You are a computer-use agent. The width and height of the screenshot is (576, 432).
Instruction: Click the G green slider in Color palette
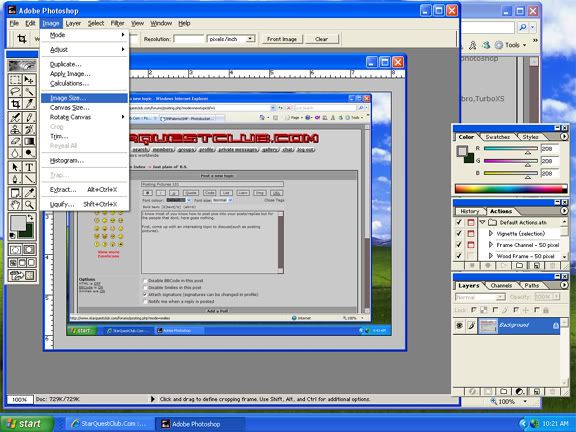tap(511, 161)
